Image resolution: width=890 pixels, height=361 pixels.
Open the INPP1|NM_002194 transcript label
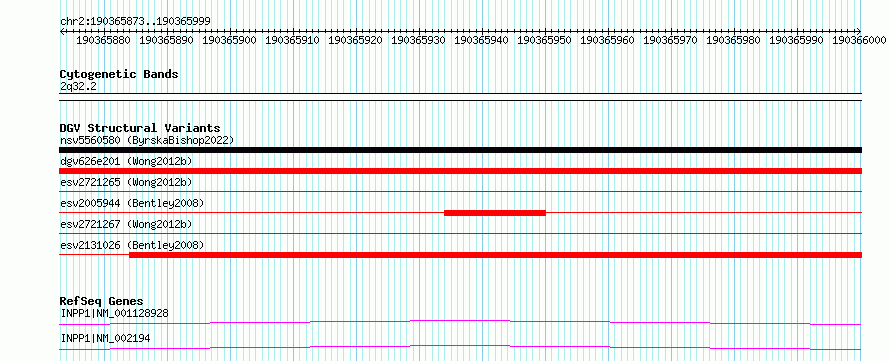106,339
